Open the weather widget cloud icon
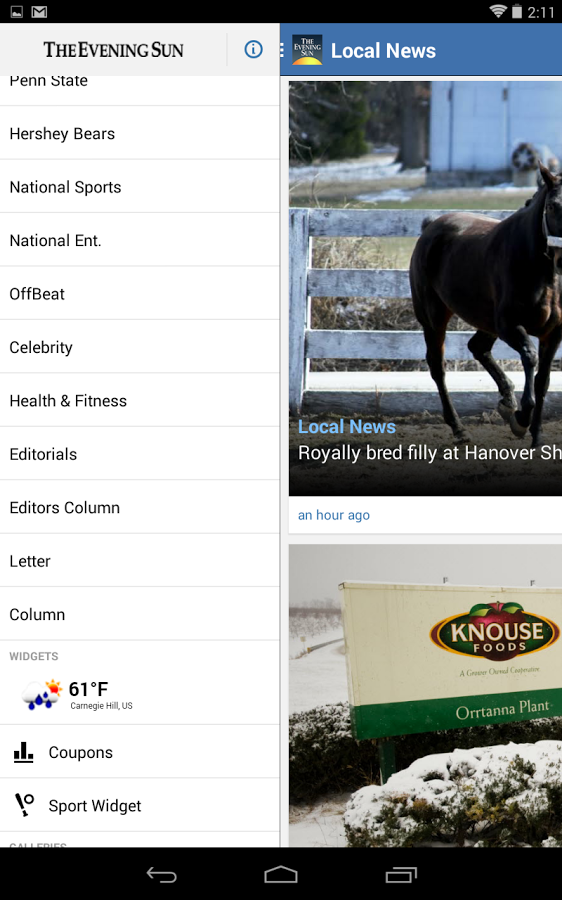Viewport: 562px width, 900px height. [41, 695]
